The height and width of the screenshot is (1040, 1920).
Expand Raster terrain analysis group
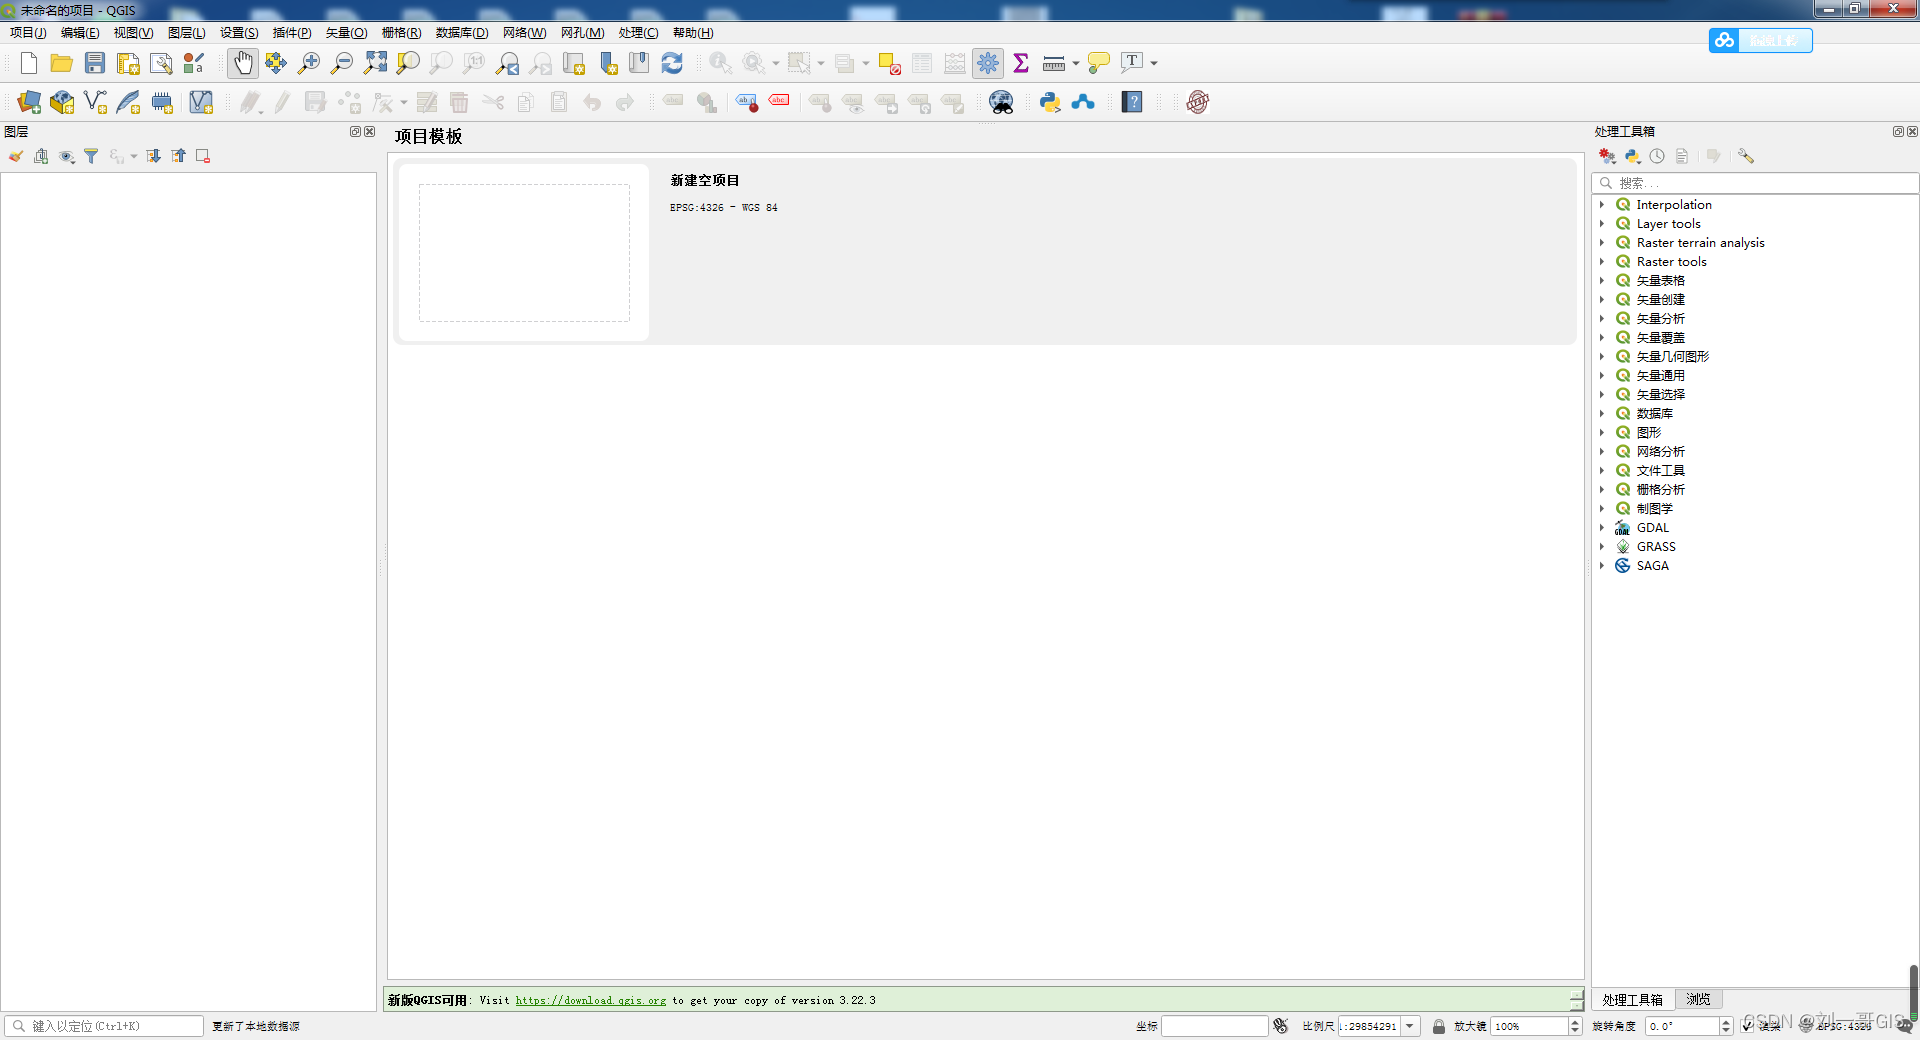click(x=1602, y=243)
